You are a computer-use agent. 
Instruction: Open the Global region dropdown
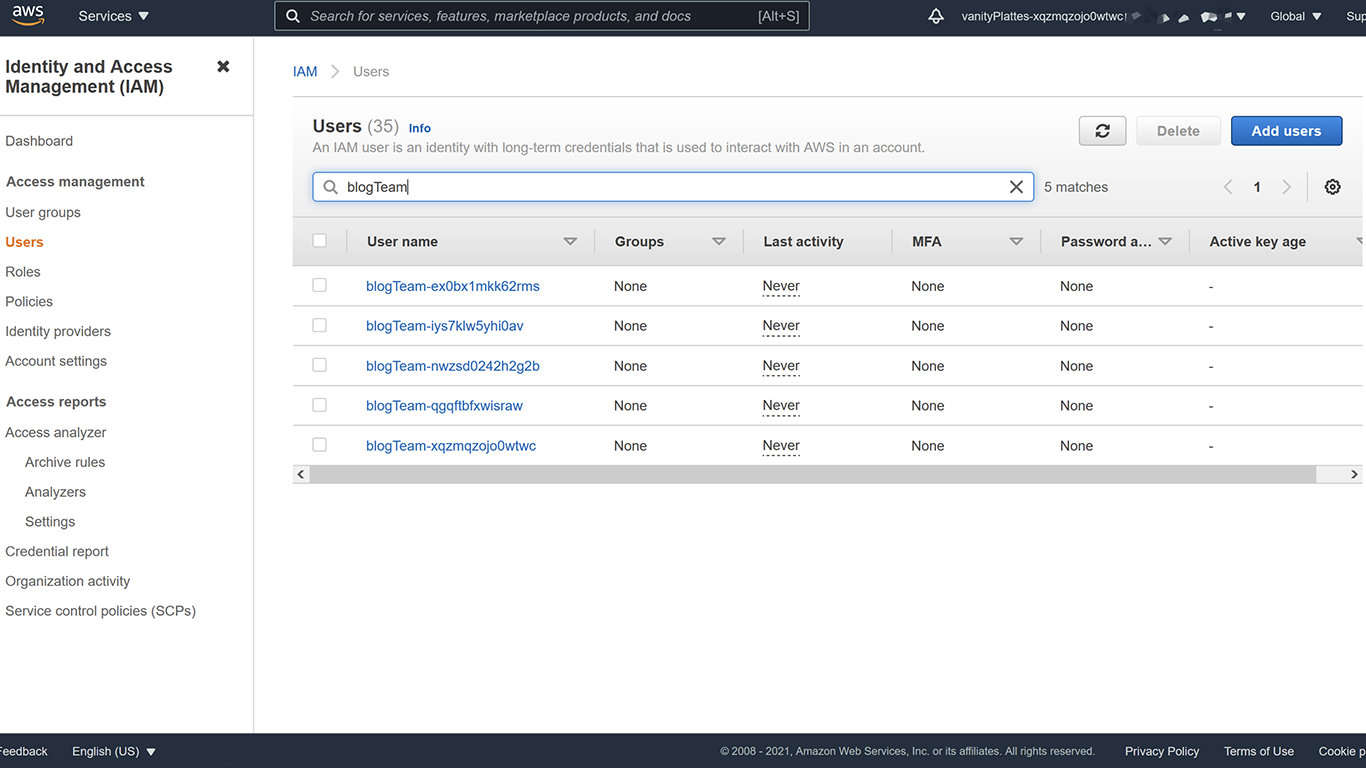(1296, 16)
